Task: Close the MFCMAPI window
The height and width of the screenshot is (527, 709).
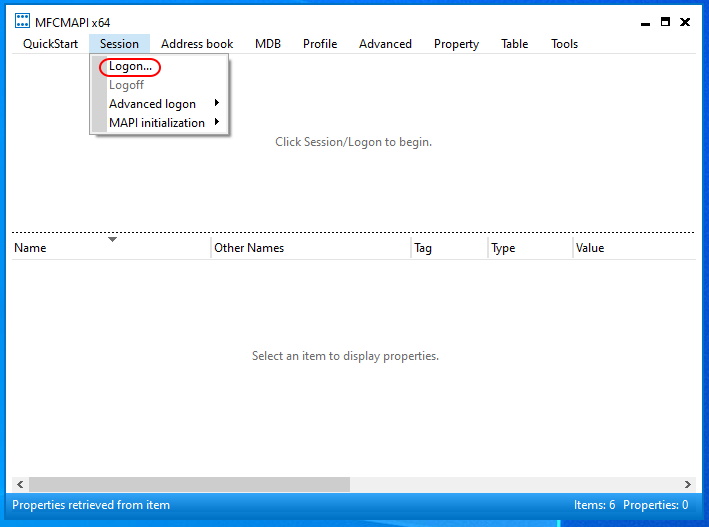Action: coord(685,22)
